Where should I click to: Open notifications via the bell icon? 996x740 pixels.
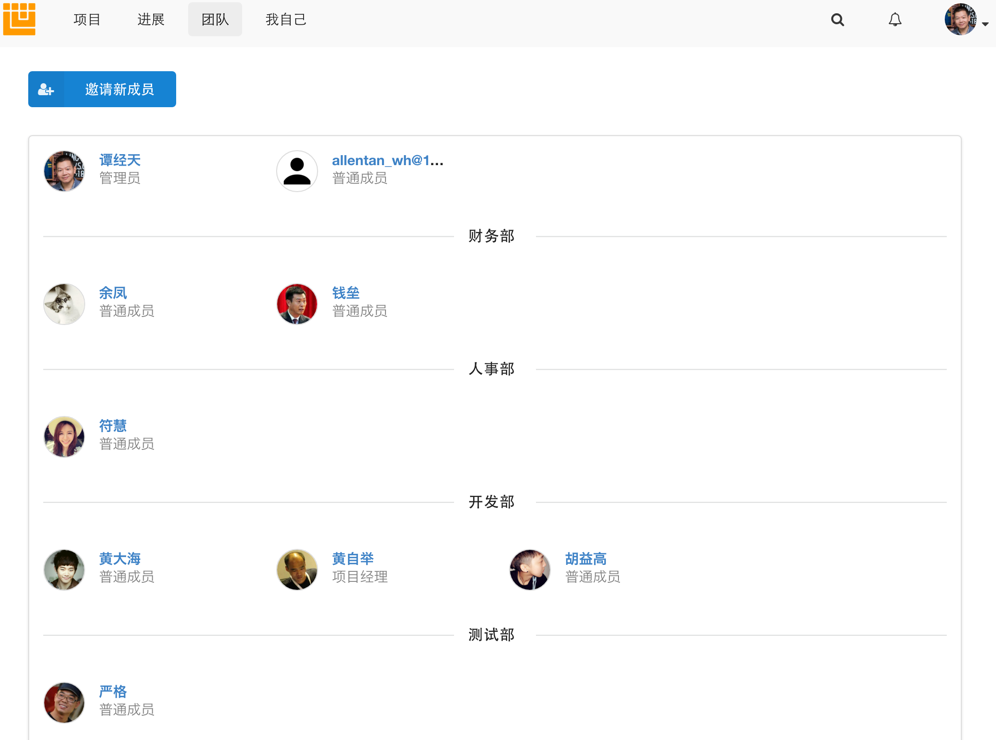[894, 19]
